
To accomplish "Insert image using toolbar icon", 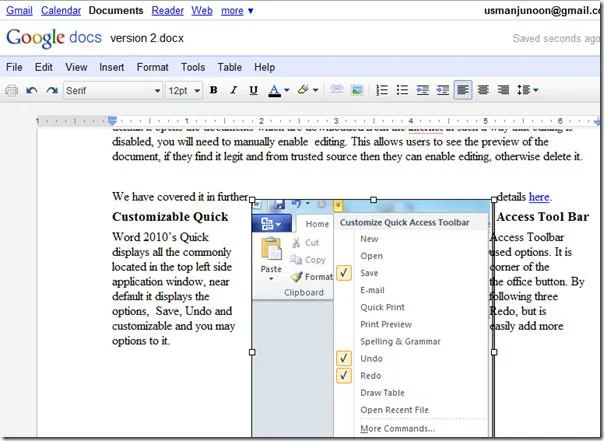I will pos(357,90).
